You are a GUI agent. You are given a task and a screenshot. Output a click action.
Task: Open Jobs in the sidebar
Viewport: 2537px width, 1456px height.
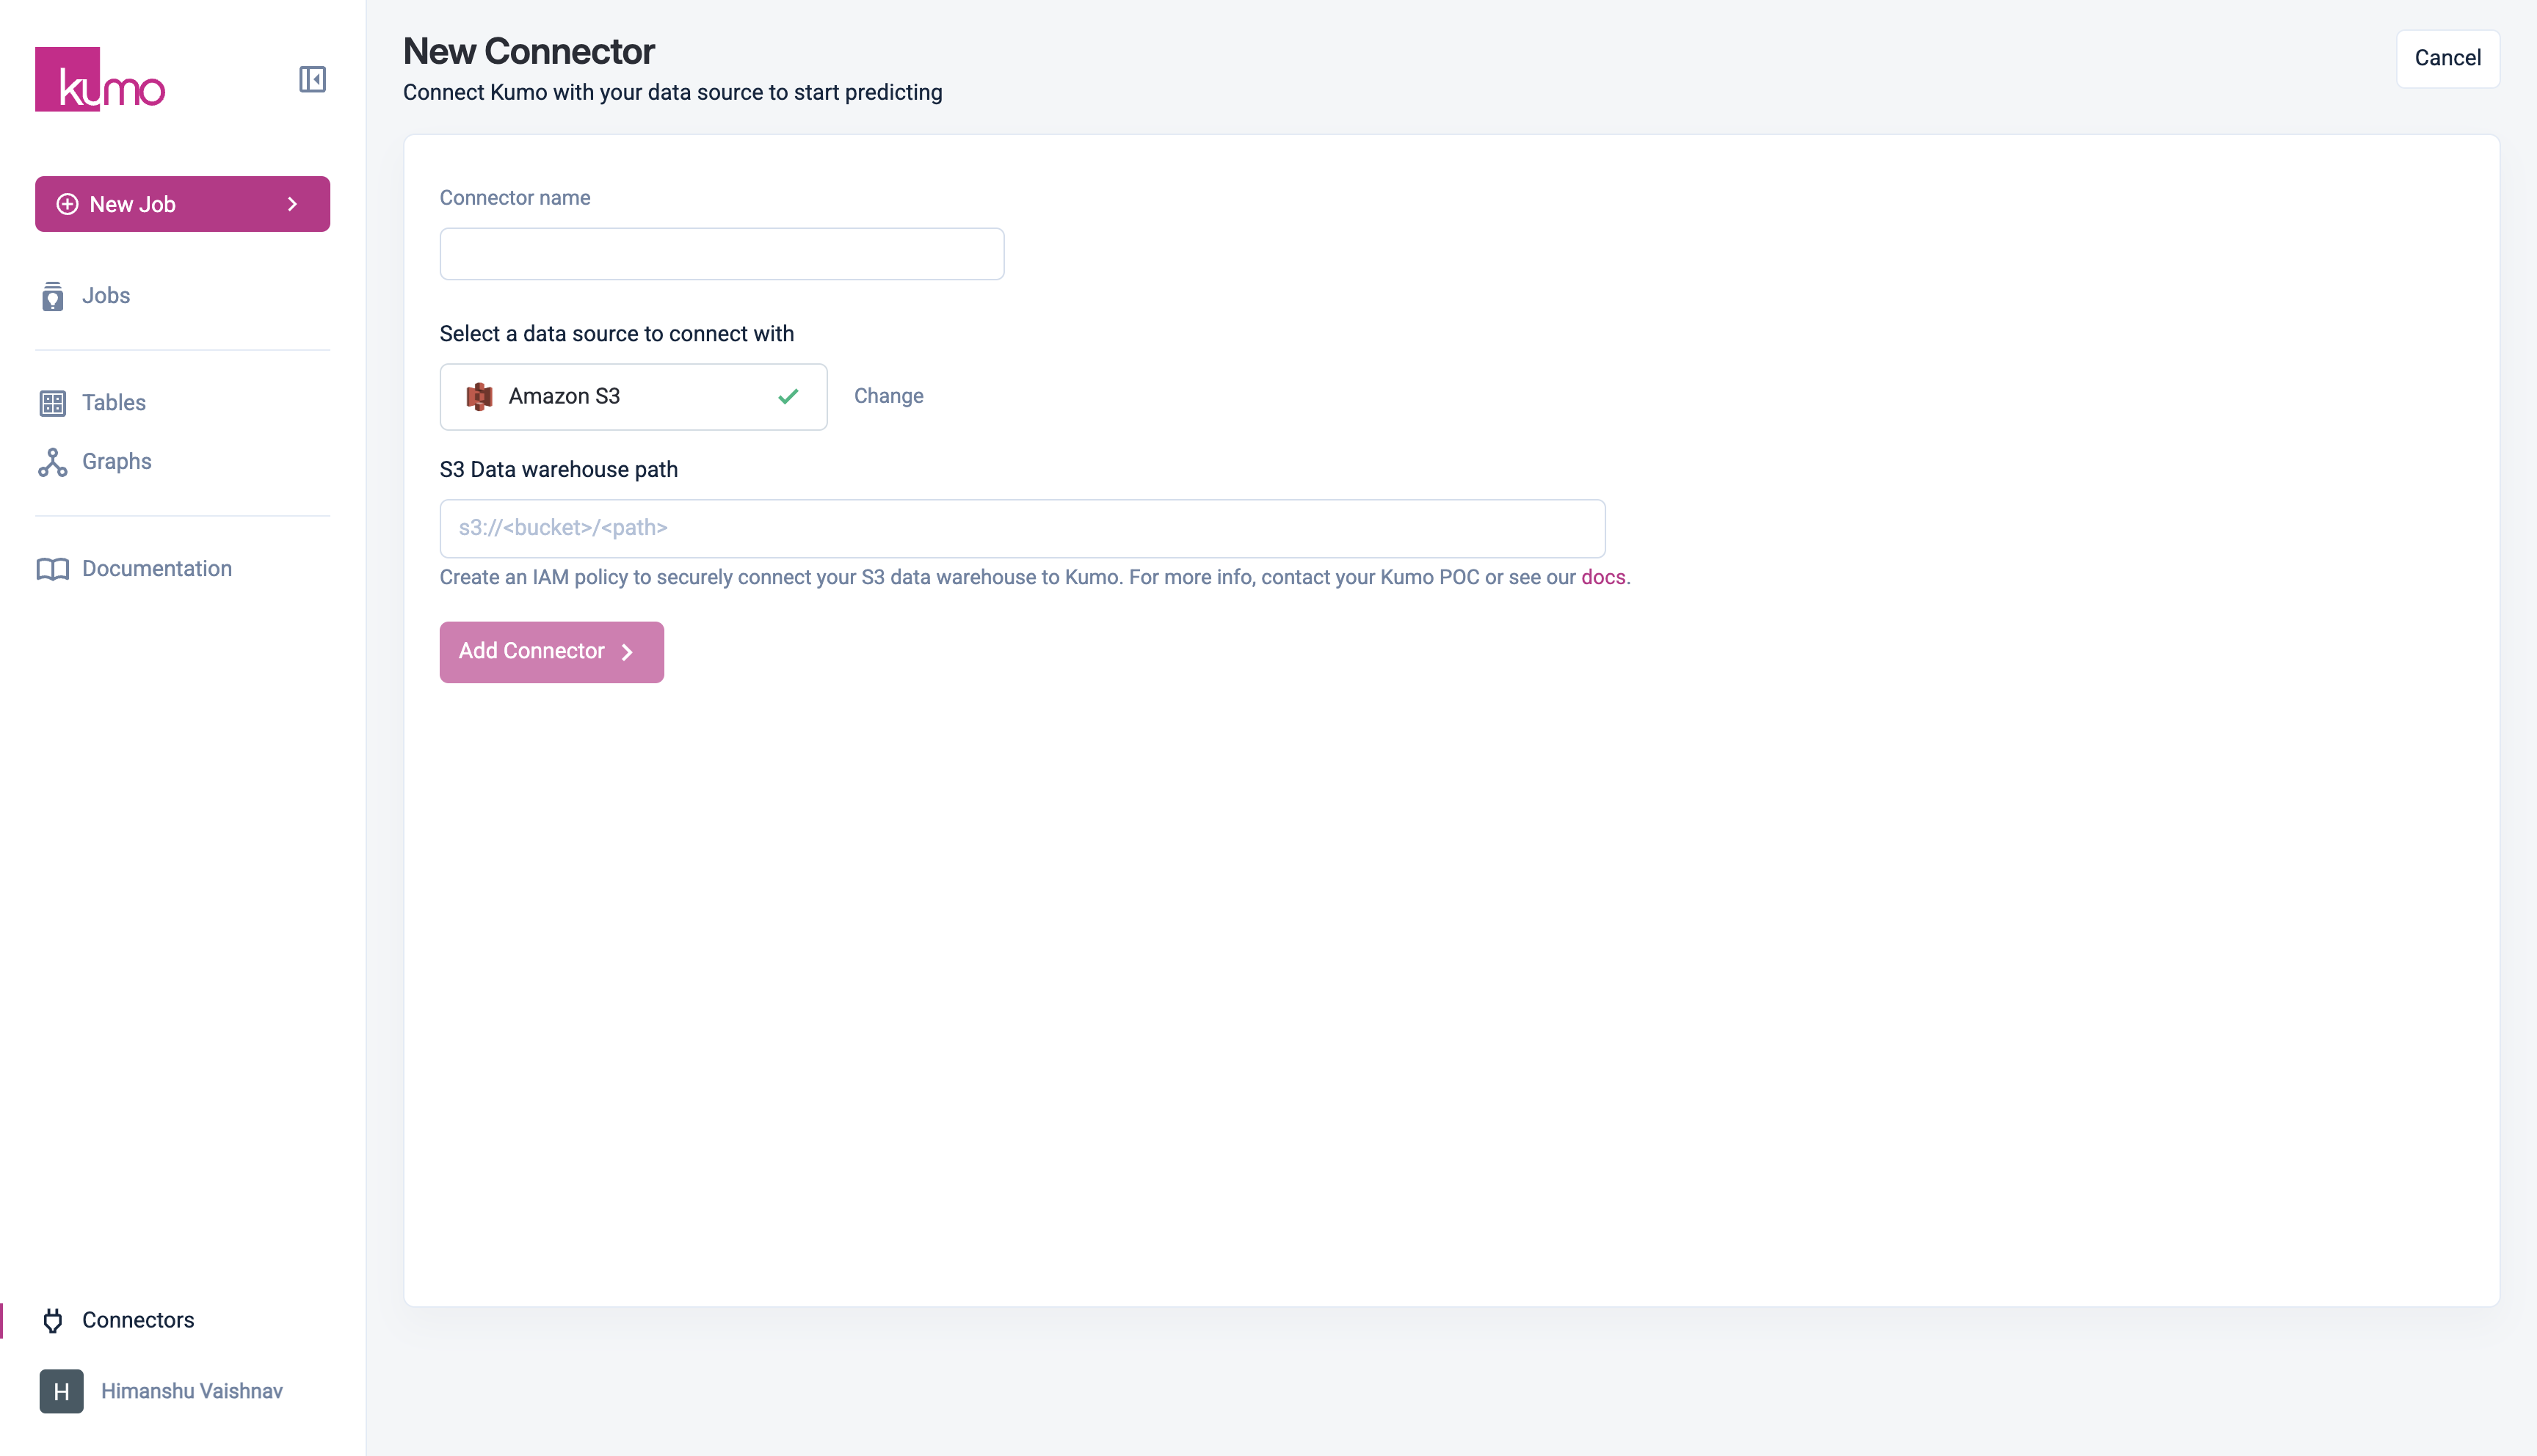click(x=106, y=296)
